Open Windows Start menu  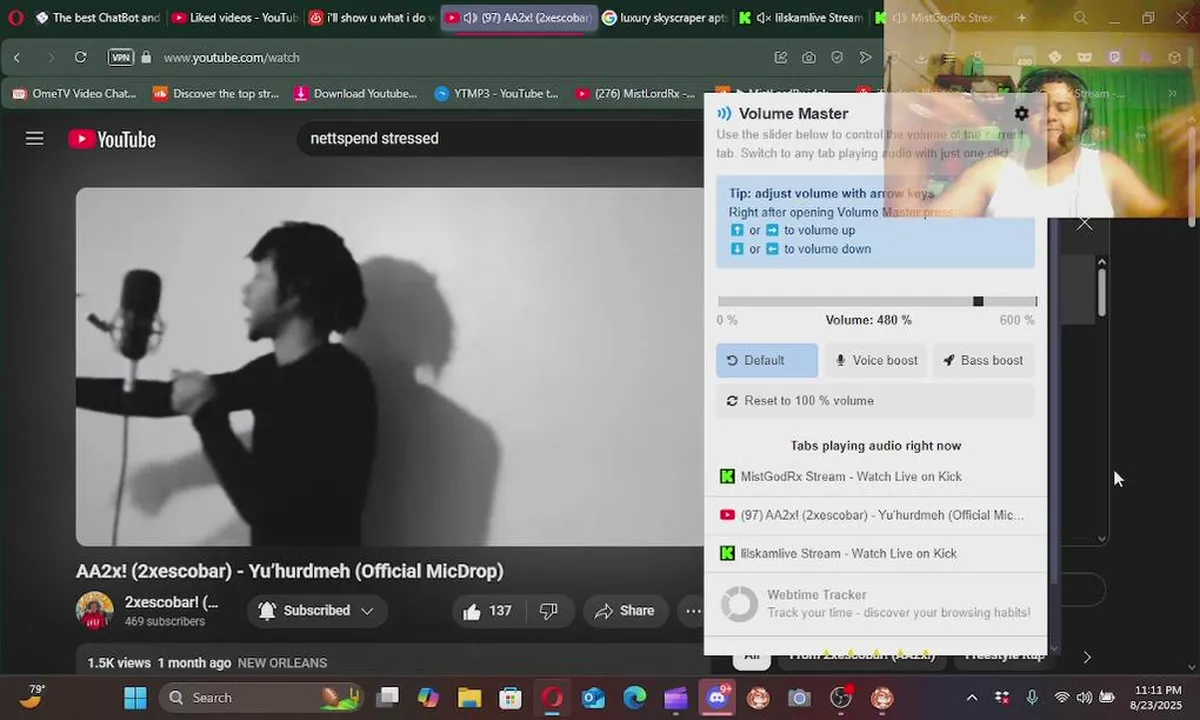(x=135, y=697)
